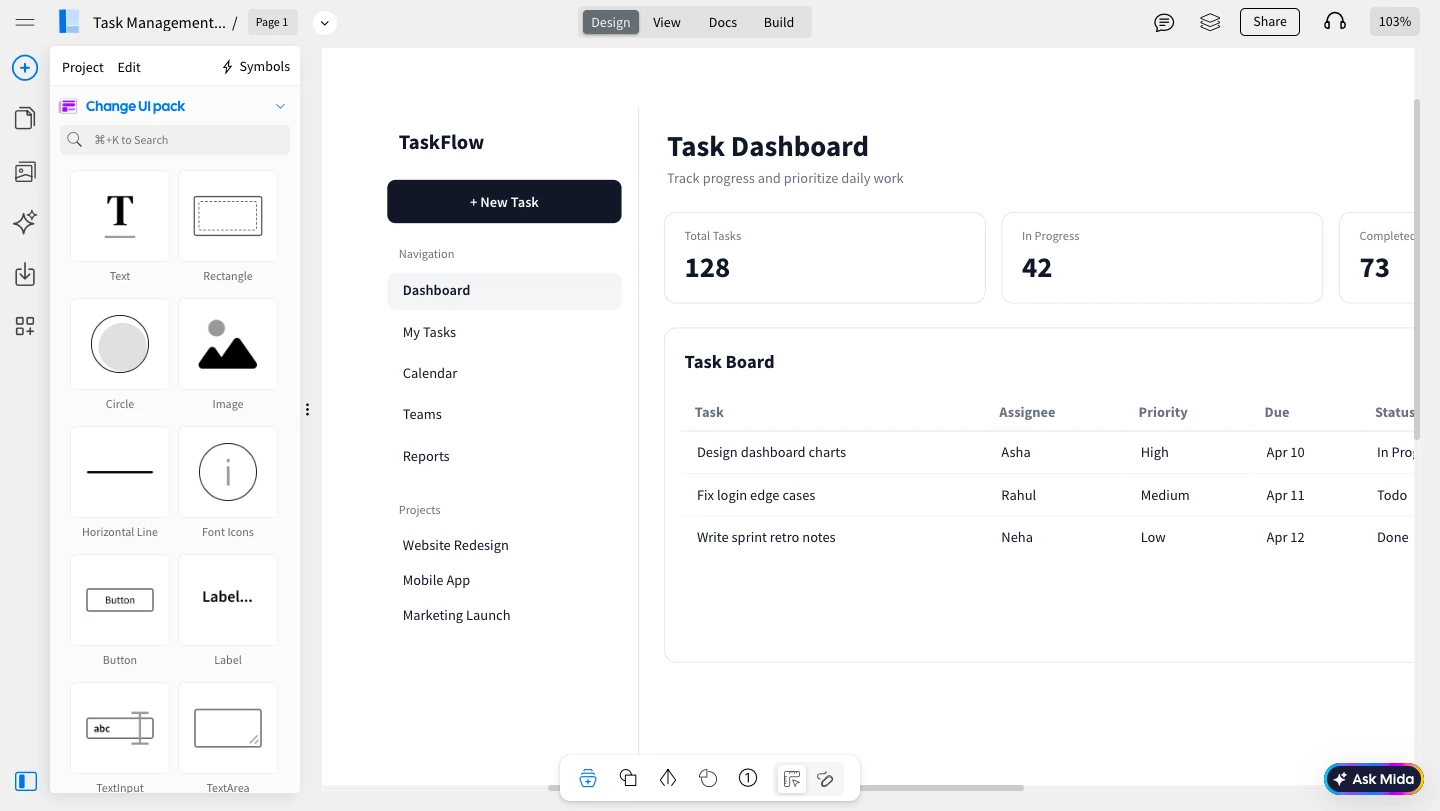Click the component search field
1440x811 pixels.
pos(175,140)
